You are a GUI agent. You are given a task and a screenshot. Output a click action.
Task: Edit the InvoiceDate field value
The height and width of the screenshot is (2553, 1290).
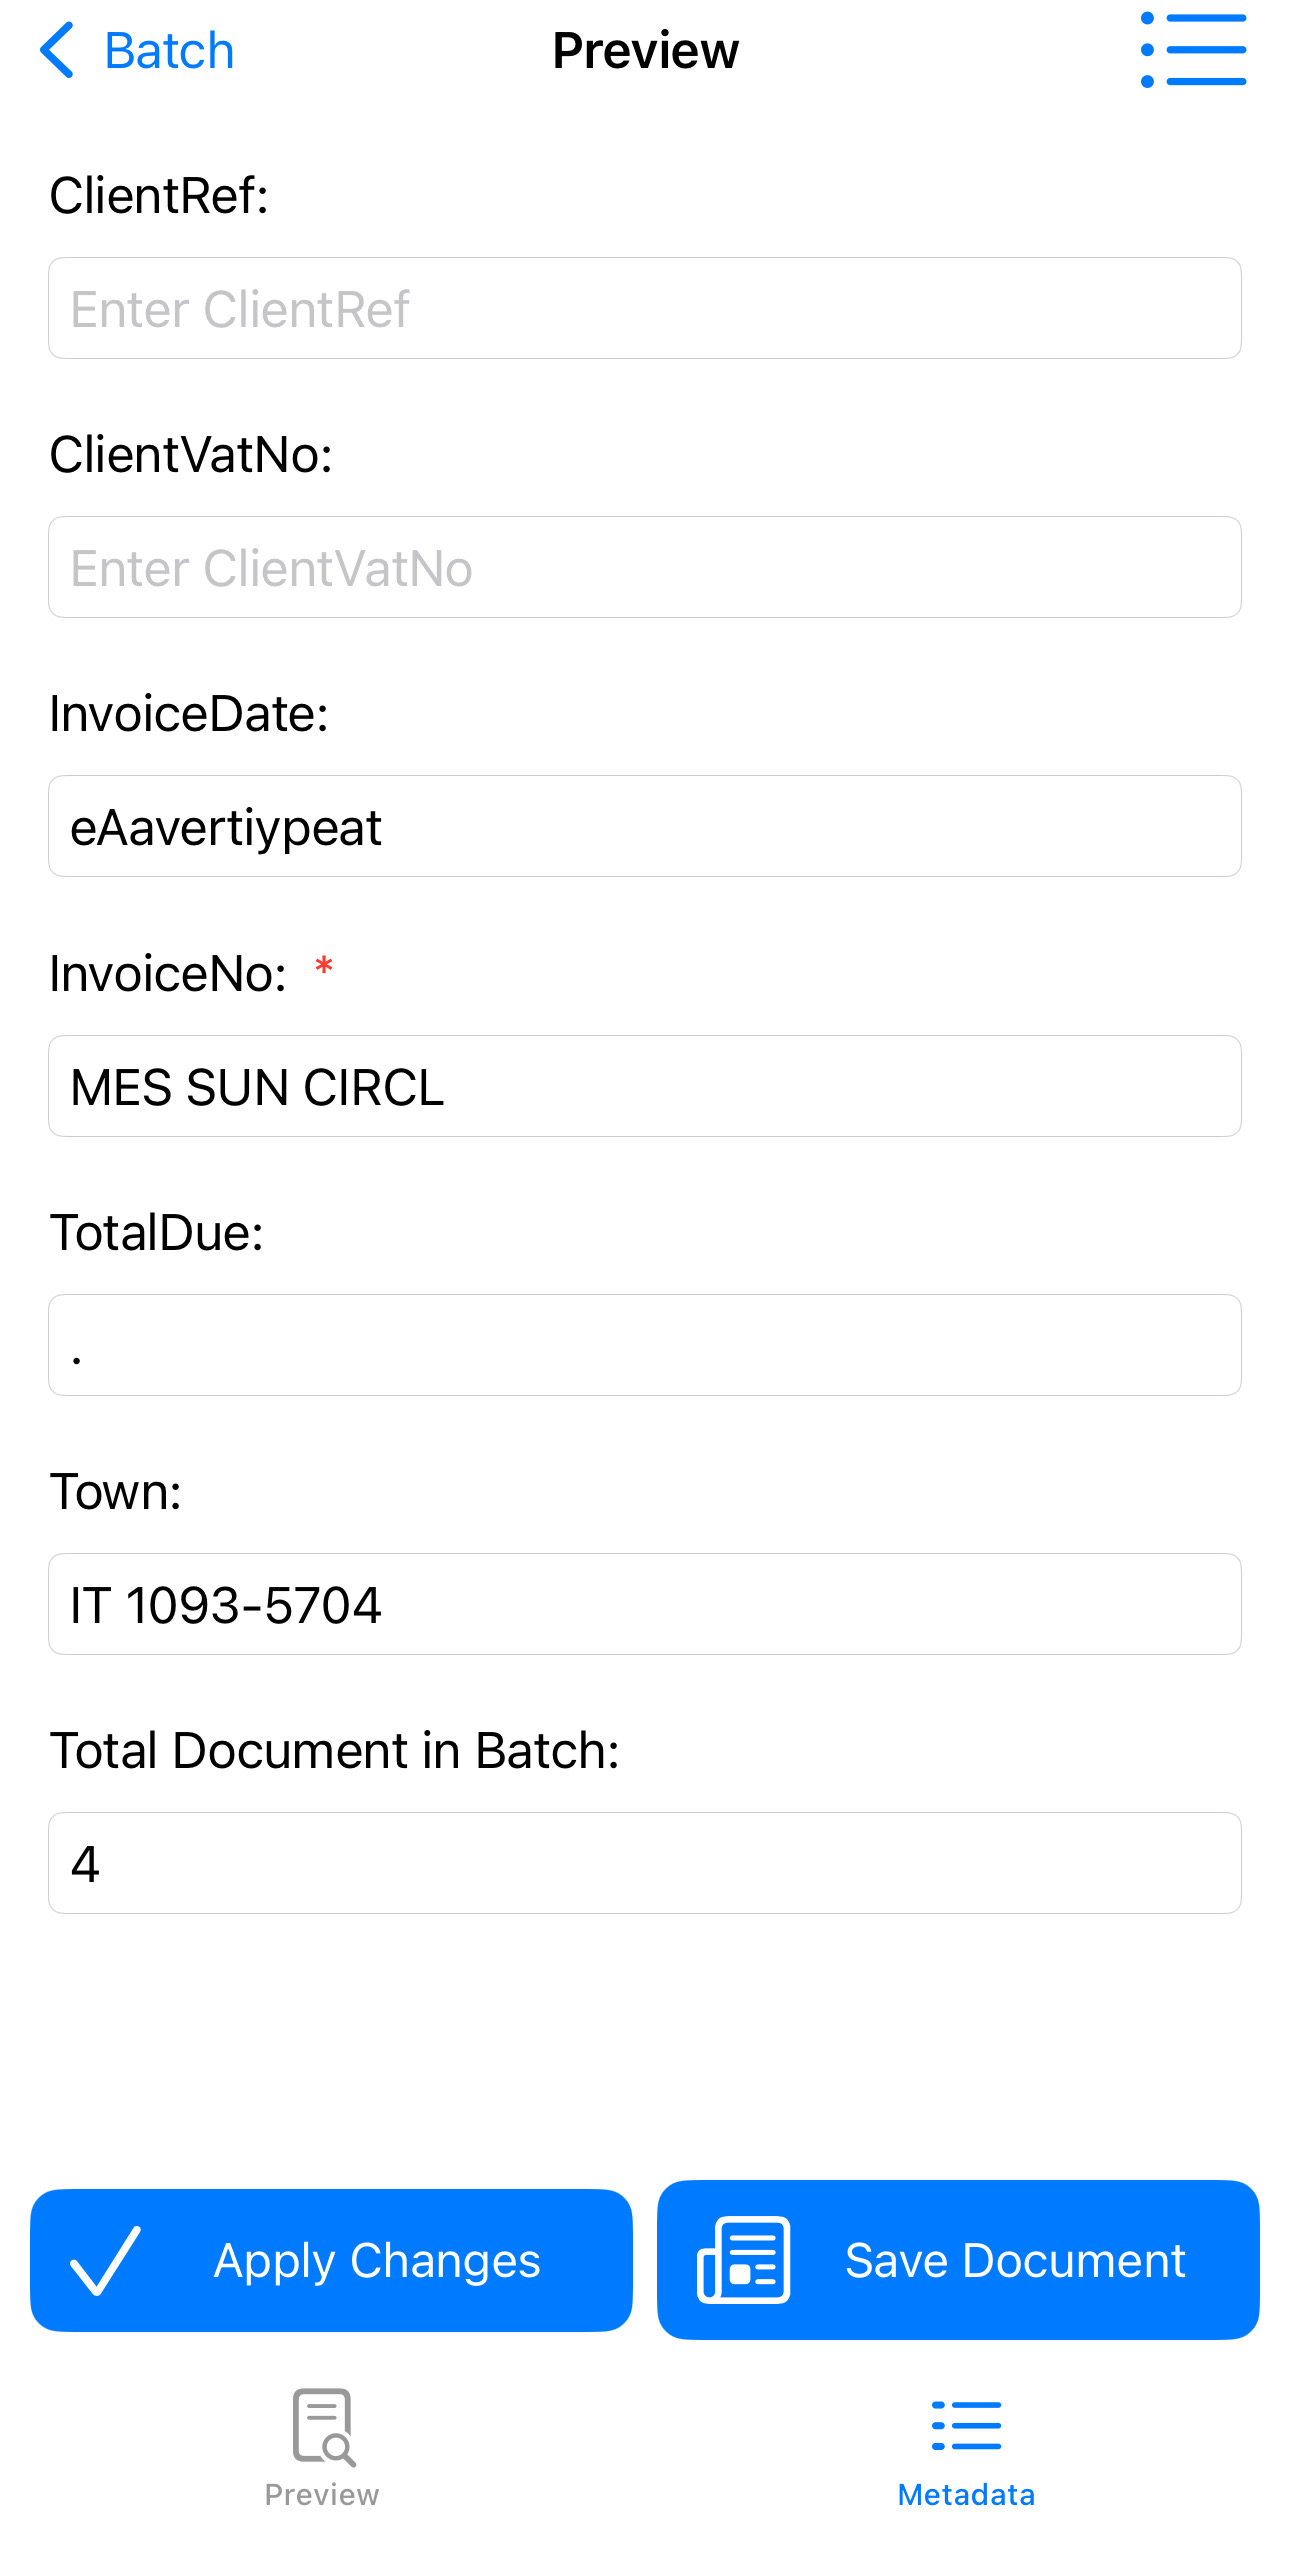coord(645,826)
